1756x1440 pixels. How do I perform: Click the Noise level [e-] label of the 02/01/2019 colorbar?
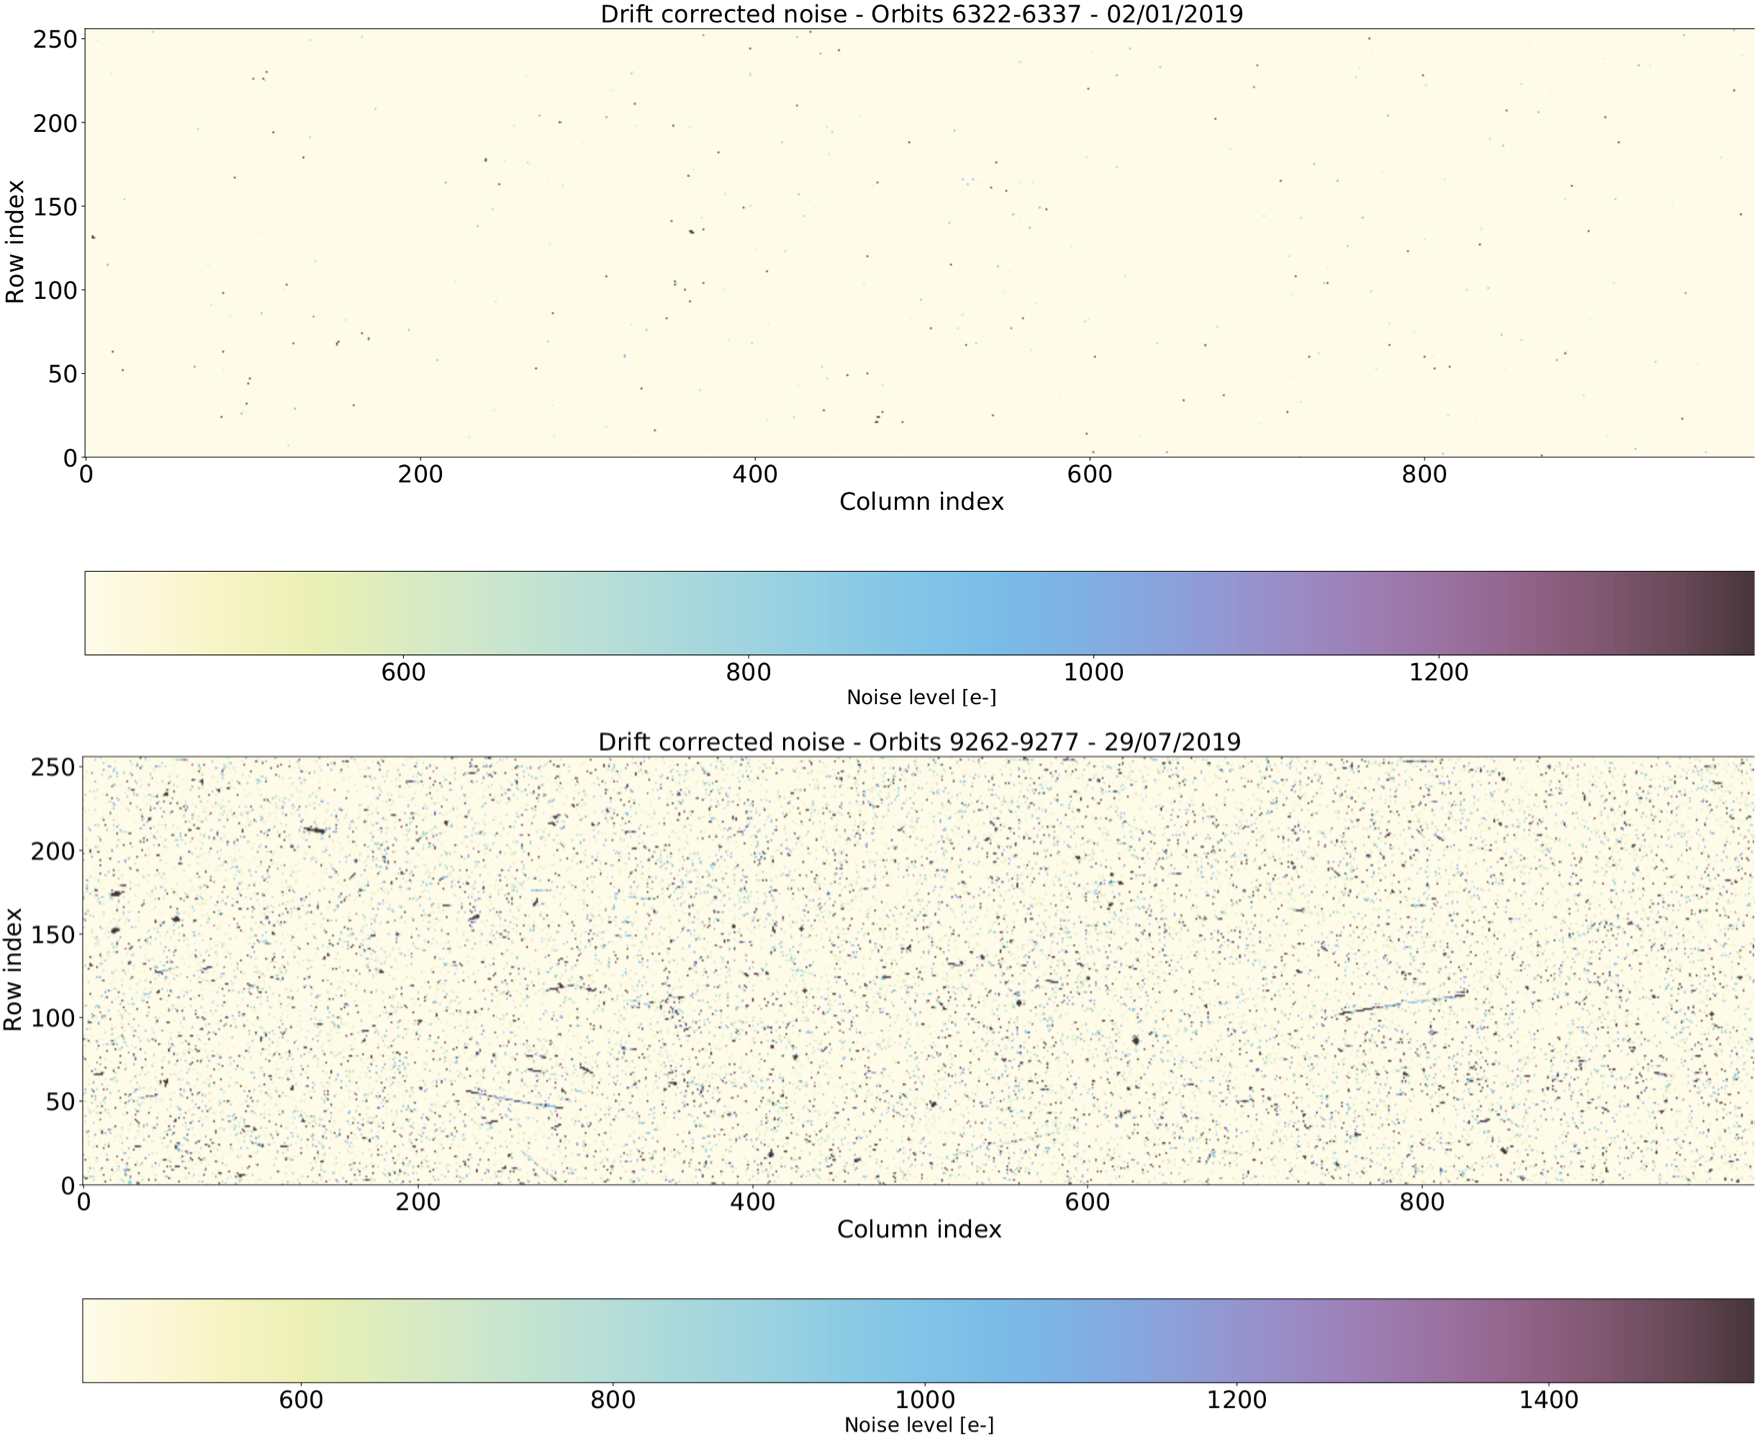[921, 698]
